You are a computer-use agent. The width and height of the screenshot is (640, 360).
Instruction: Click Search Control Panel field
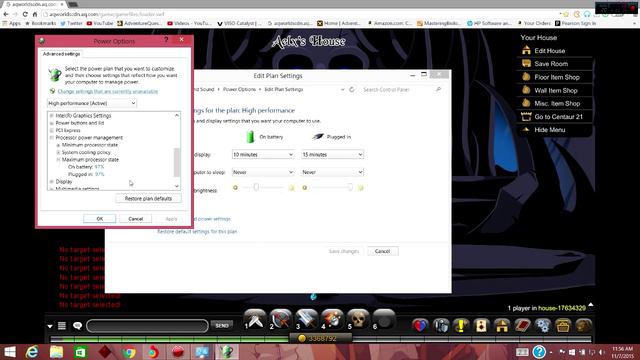(x=402, y=89)
